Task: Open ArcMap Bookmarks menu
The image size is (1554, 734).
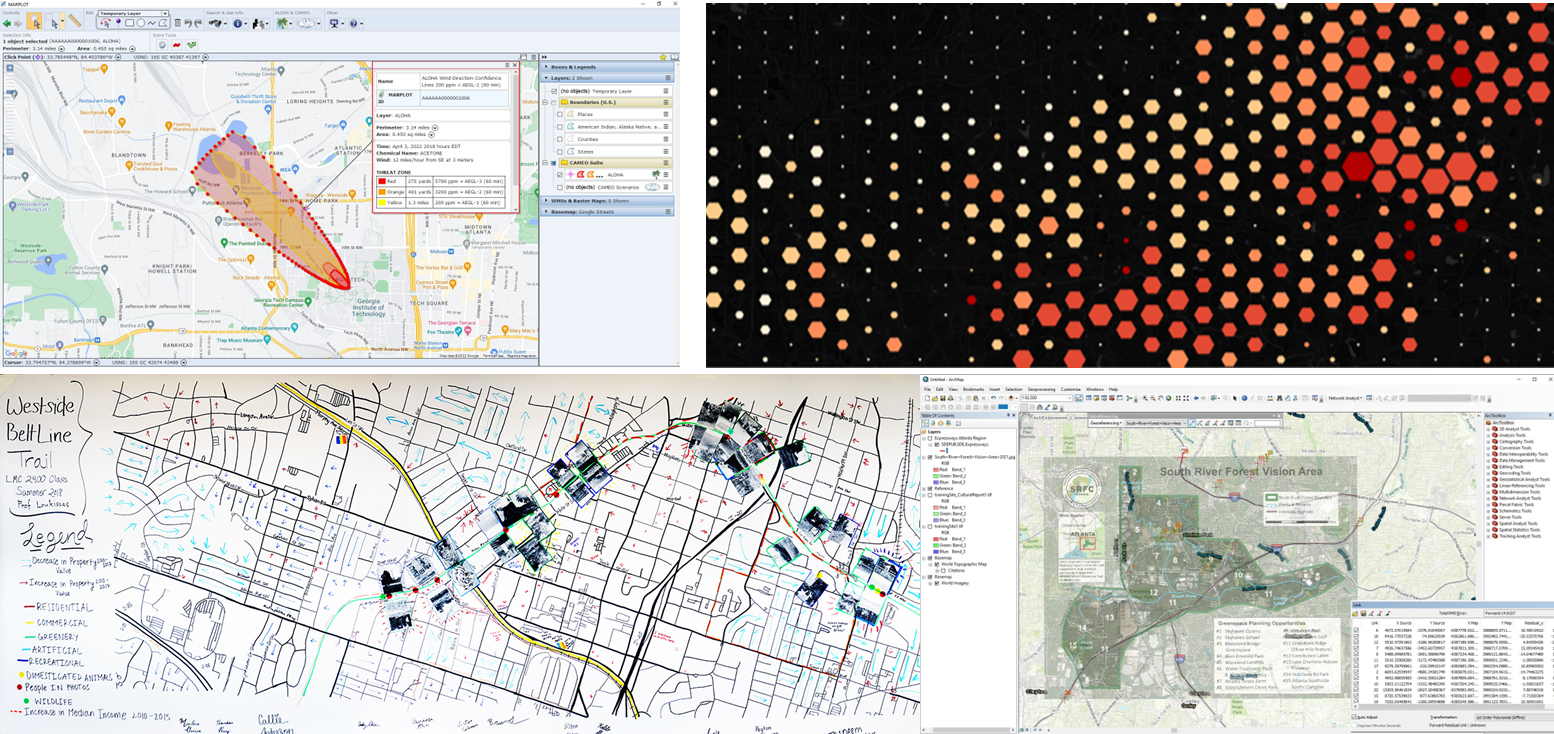Action: (974, 389)
